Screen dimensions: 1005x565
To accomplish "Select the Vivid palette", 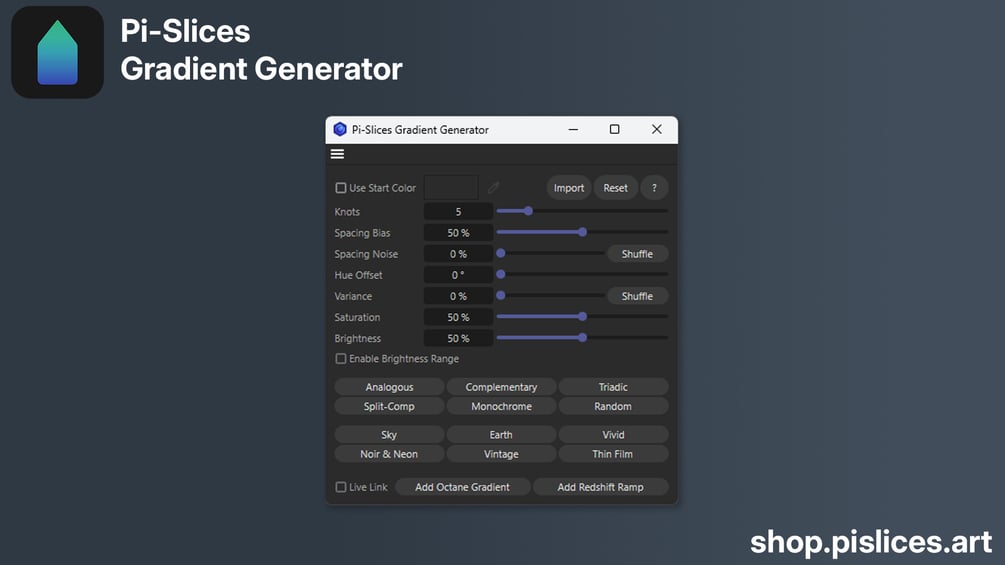I will [x=613, y=434].
